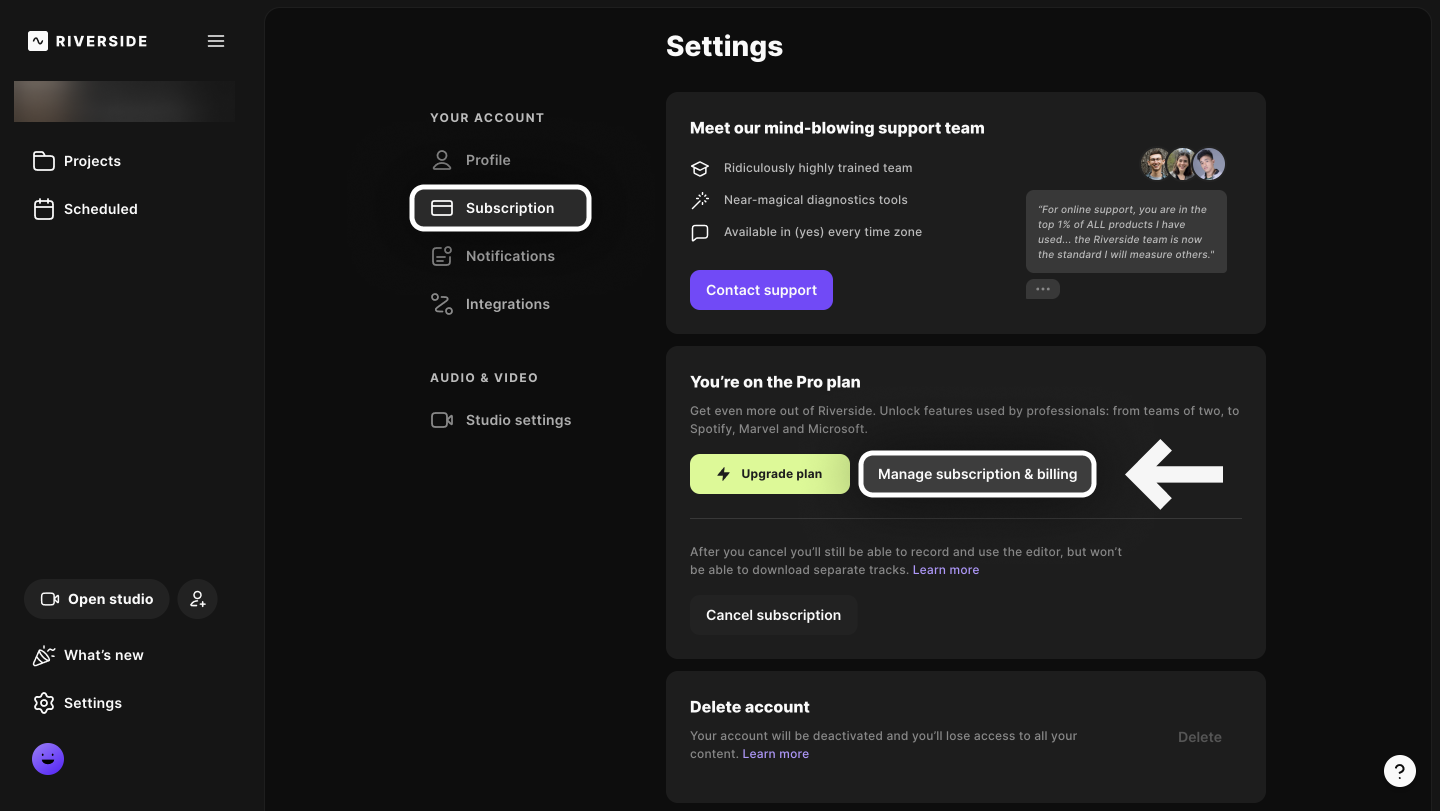This screenshot has height=811, width=1440.
Task: Click the help question mark button
Action: tap(1400, 771)
